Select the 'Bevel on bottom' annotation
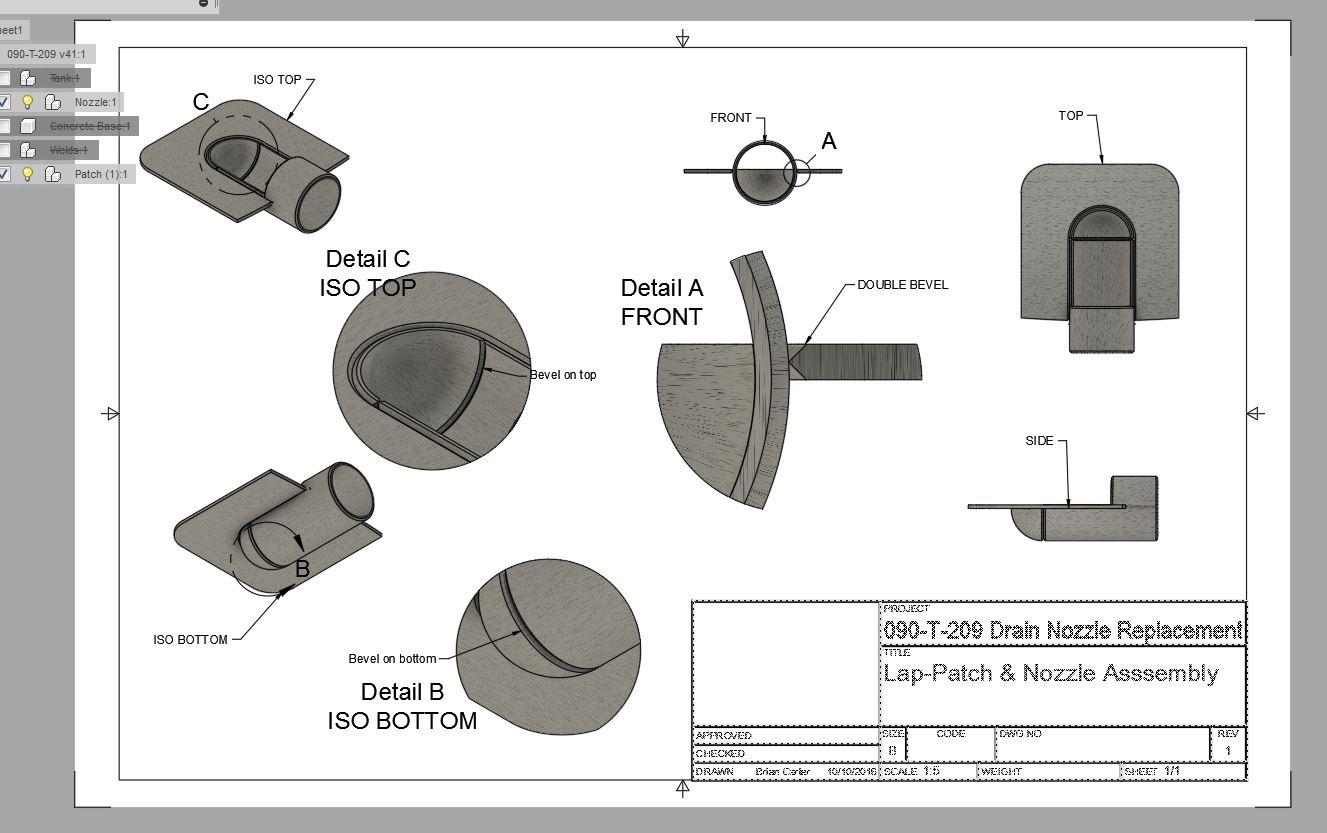This screenshot has width=1327, height=833. tap(392, 659)
